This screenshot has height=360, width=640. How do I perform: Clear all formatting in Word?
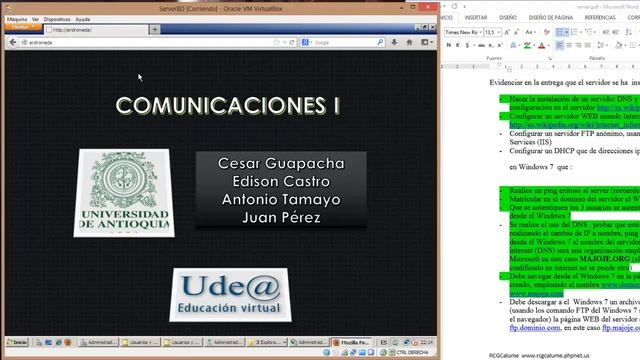(547, 32)
